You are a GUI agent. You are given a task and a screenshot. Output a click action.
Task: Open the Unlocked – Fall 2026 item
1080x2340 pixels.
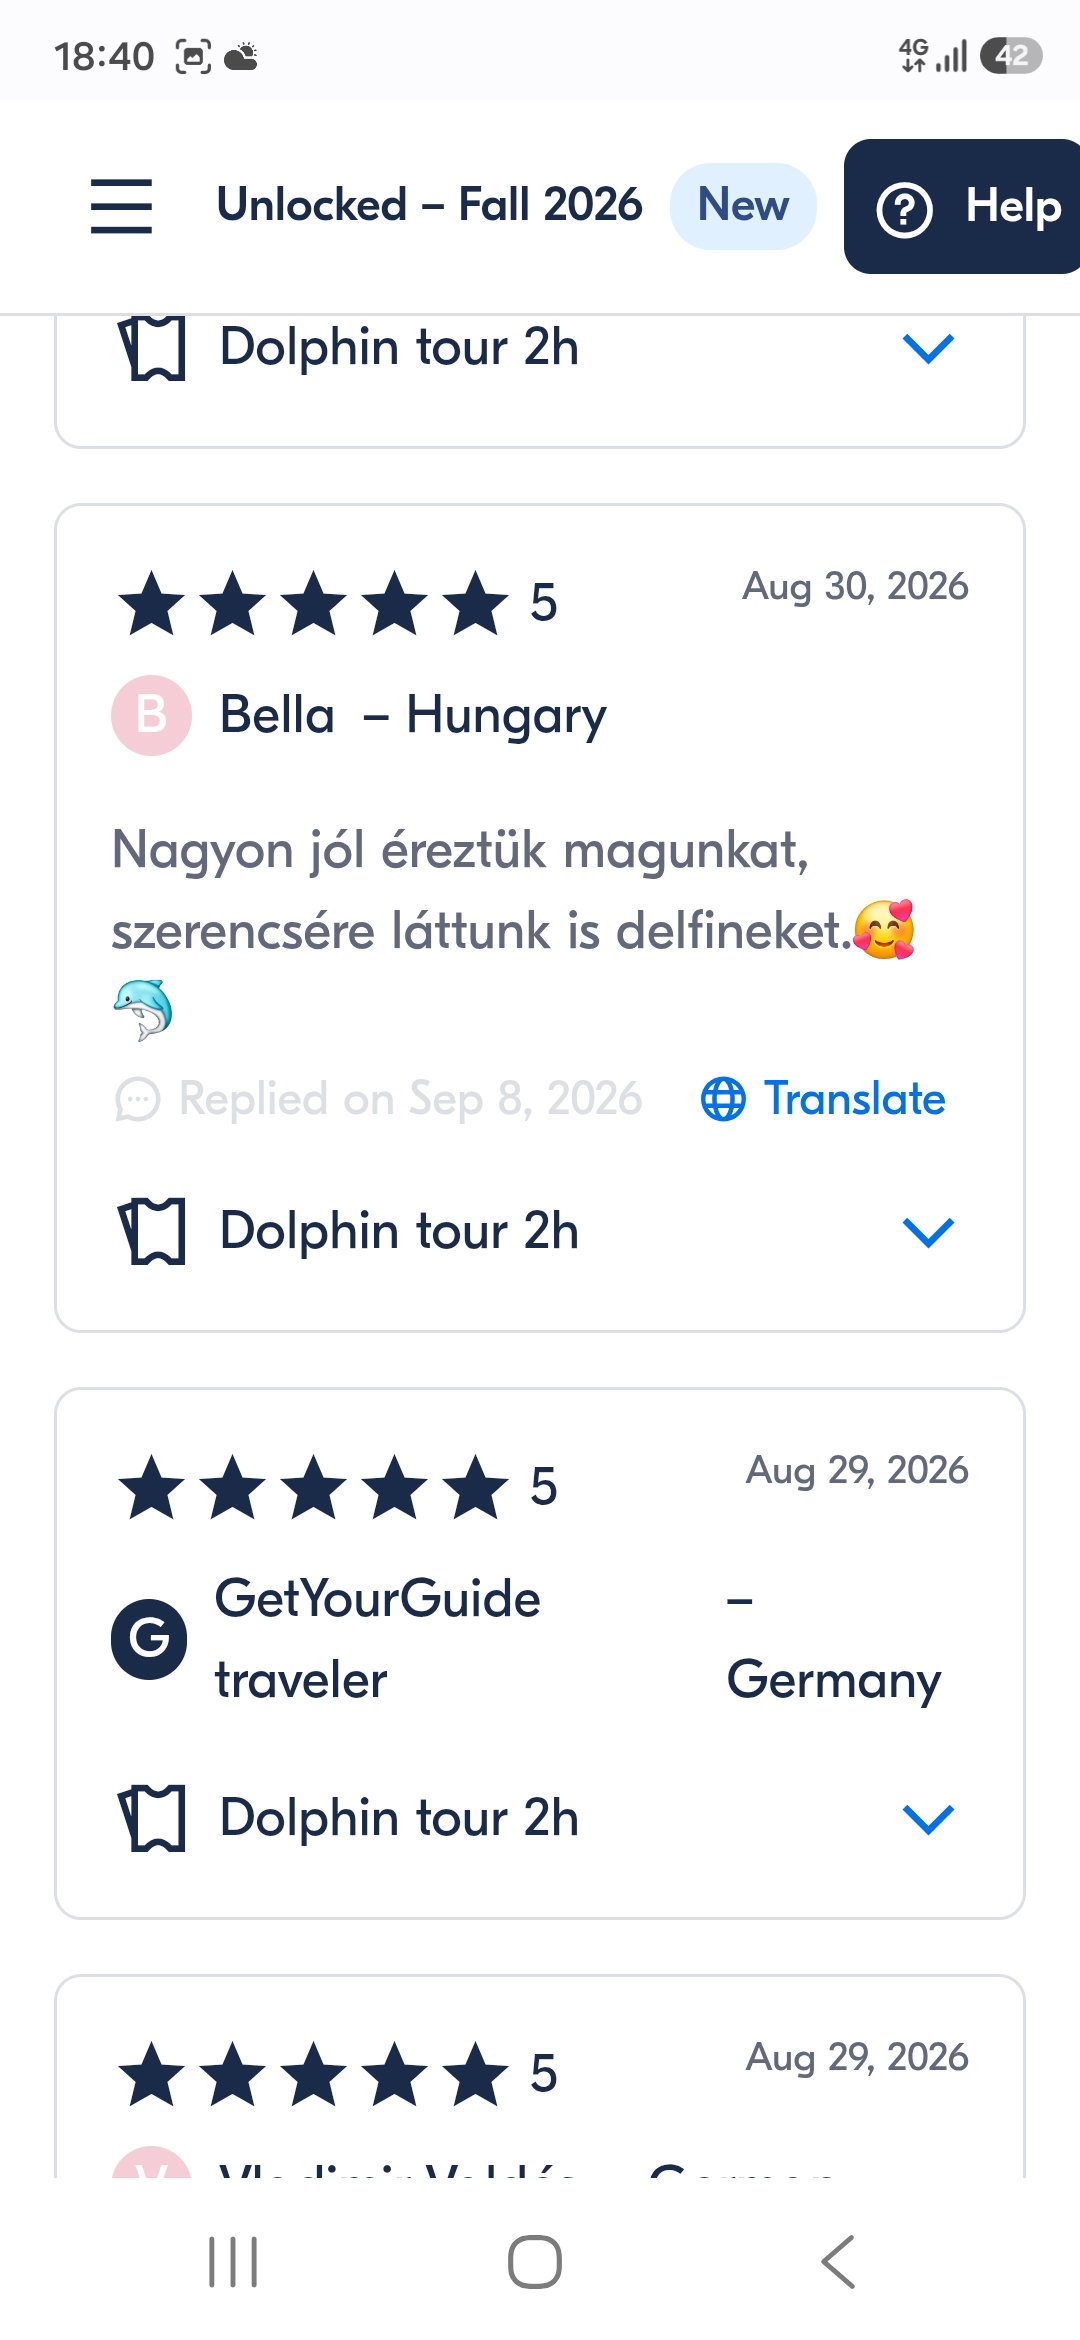pos(430,205)
